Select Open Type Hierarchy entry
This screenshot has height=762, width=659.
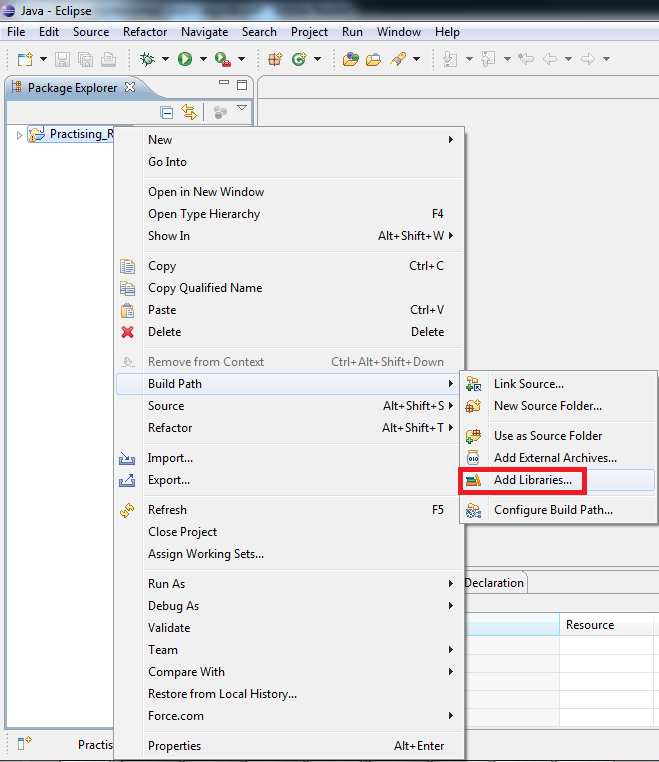(x=288, y=214)
